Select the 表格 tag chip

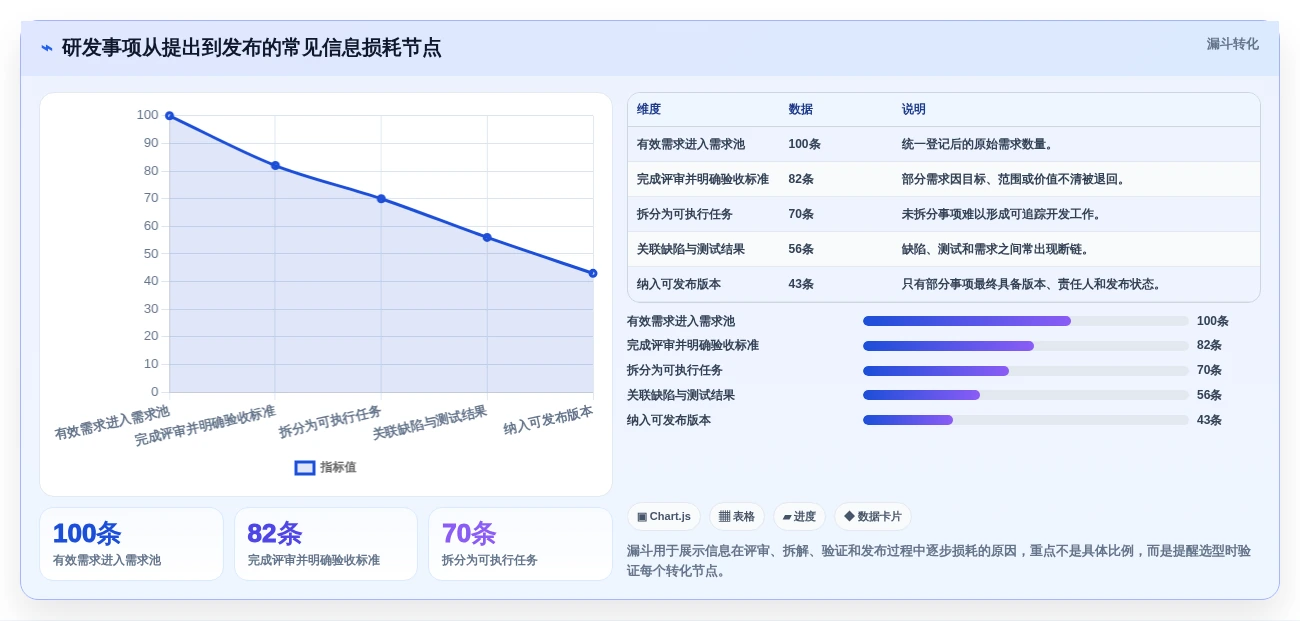(737, 516)
